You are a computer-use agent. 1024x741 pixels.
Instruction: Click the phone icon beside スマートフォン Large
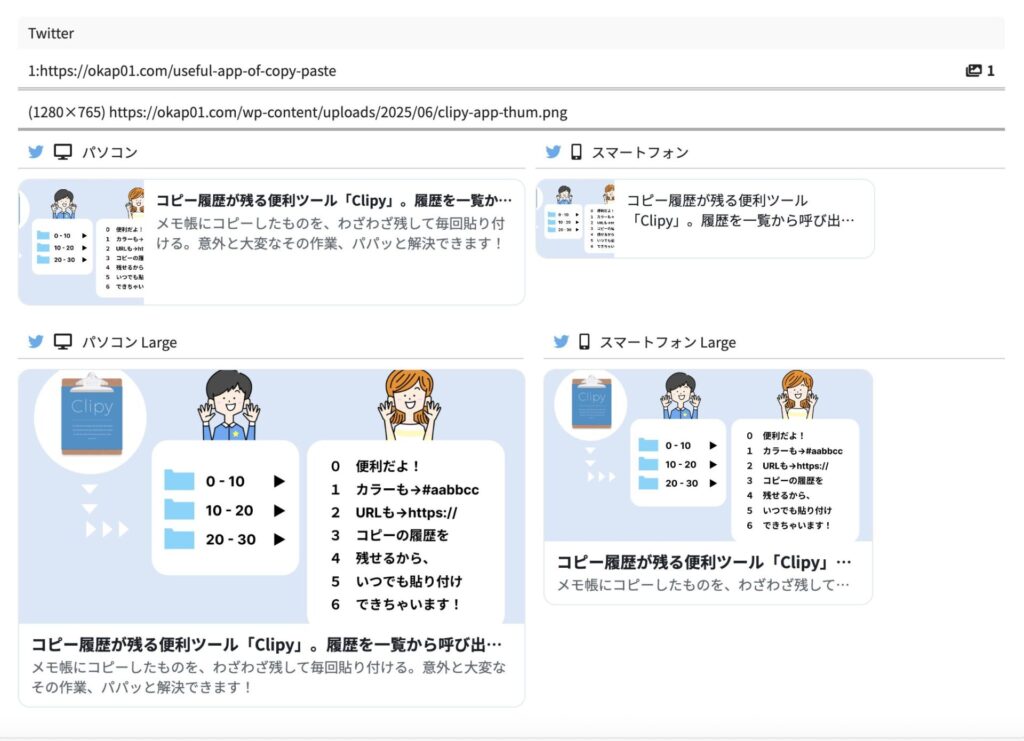coord(584,341)
